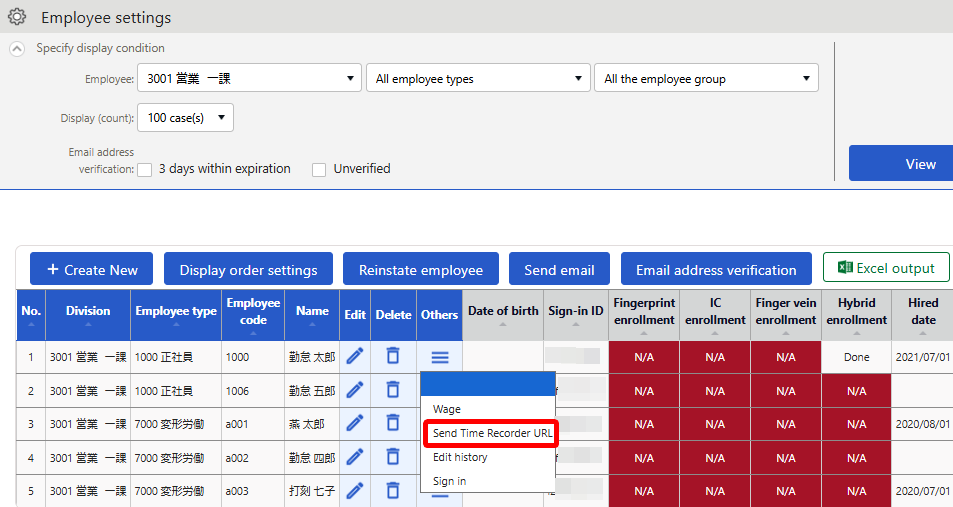953x507 pixels.
Task: Edit employee a001 with pencil icon
Action: tap(355, 423)
